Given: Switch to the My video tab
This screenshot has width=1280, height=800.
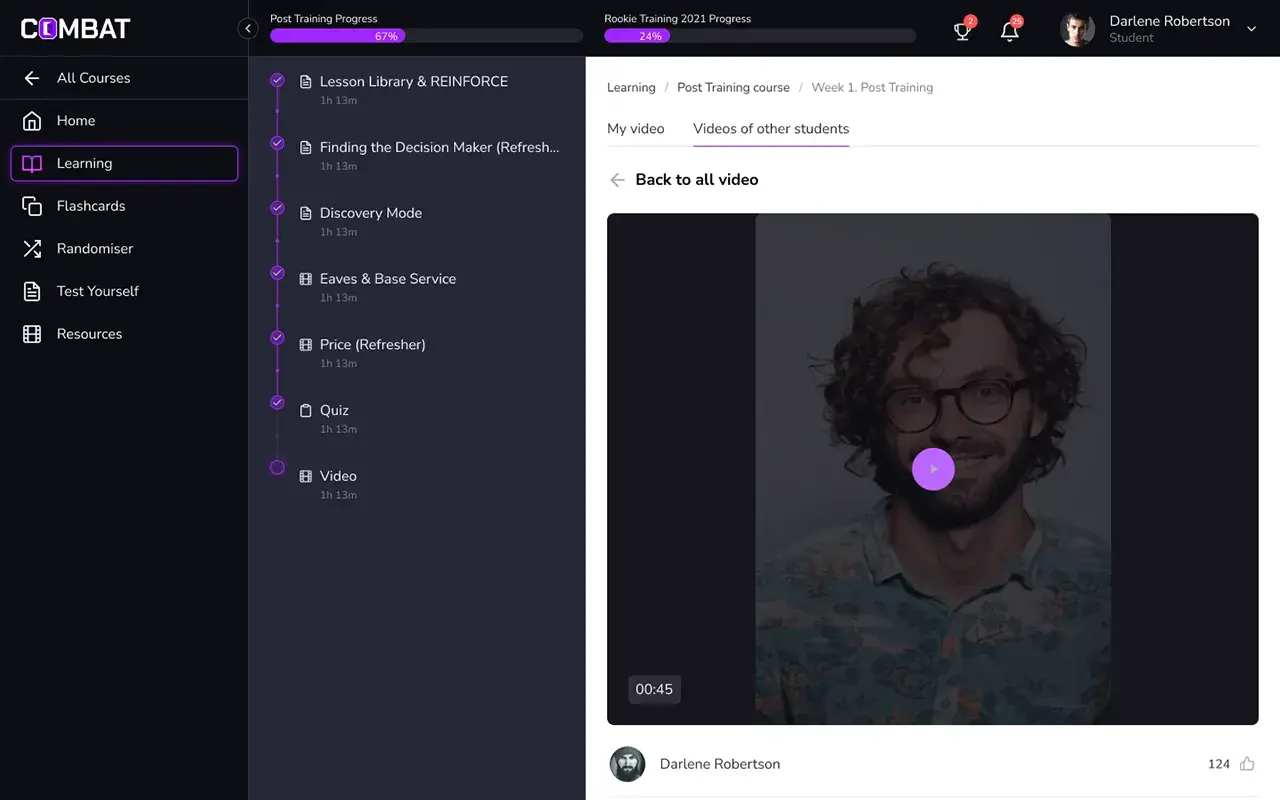Looking at the screenshot, I should (x=635, y=129).
